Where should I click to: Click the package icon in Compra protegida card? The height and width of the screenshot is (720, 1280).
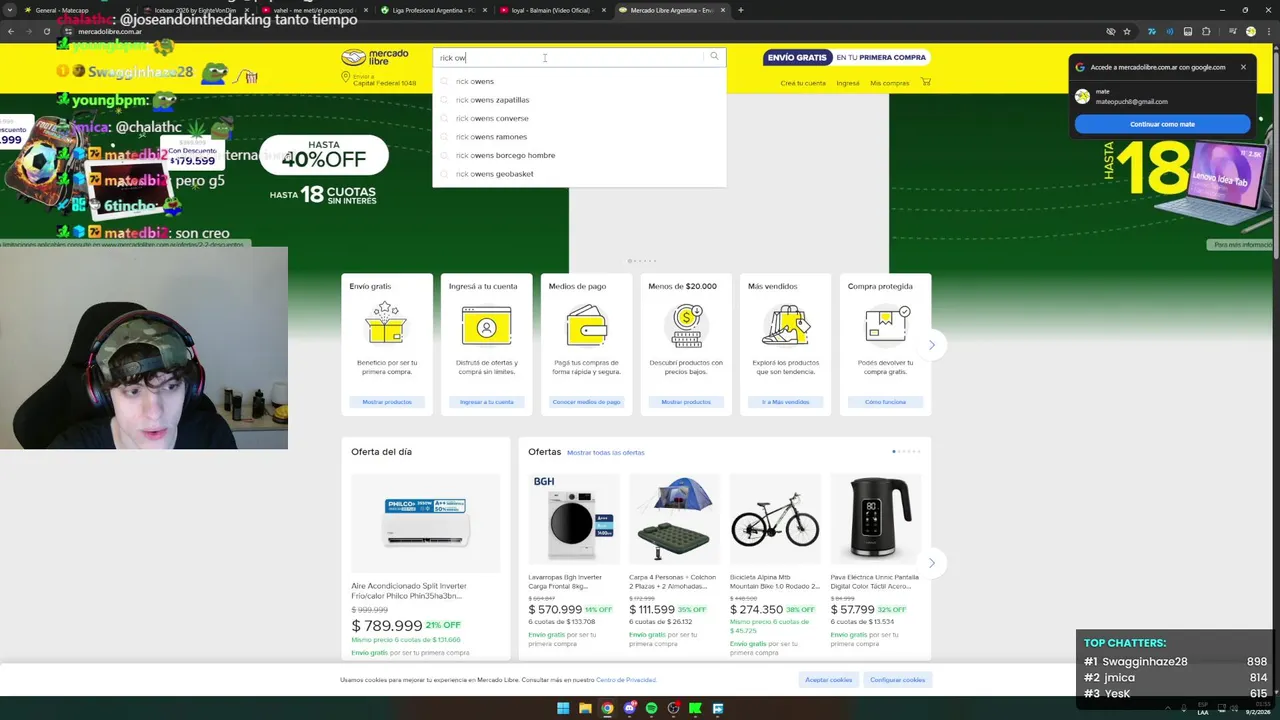click(886, 324)
